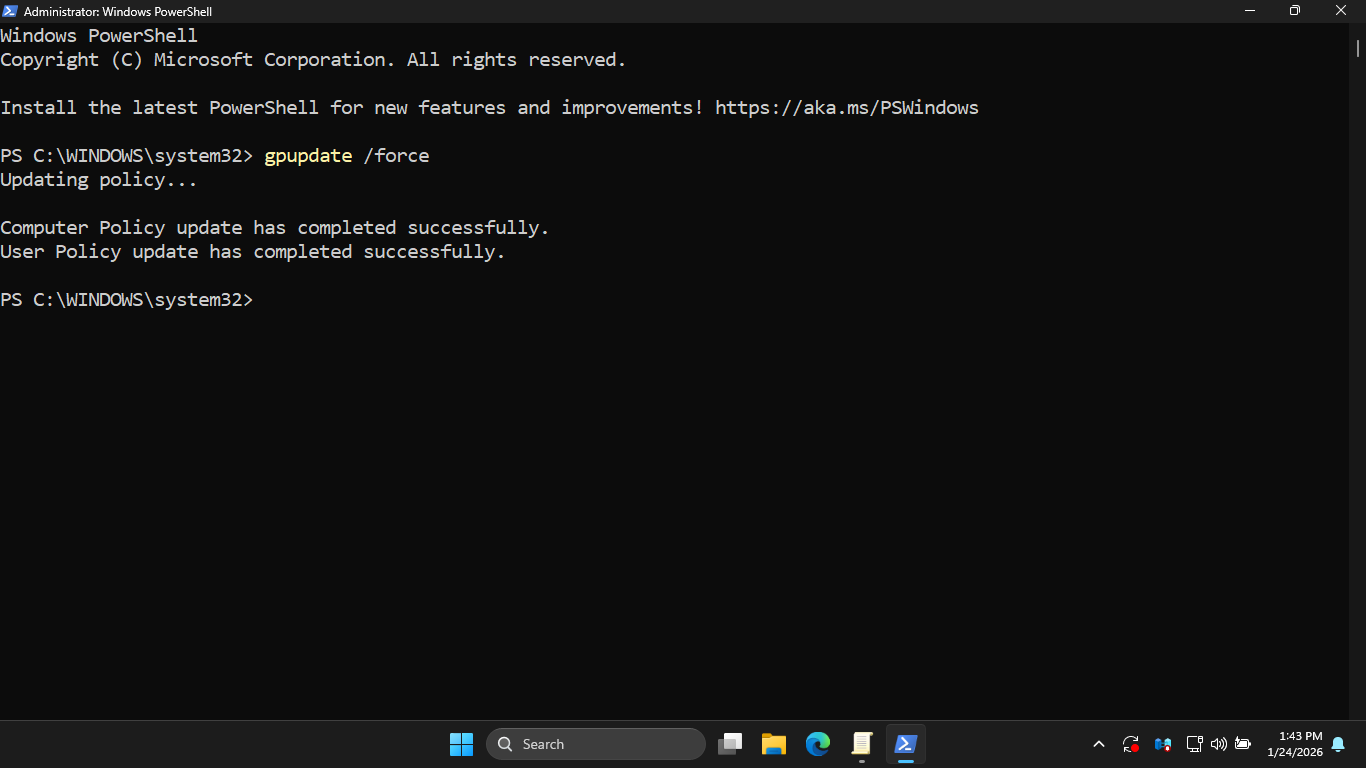
Task: Click the Windows Update restart tray icon
Action: [1131, 744]
